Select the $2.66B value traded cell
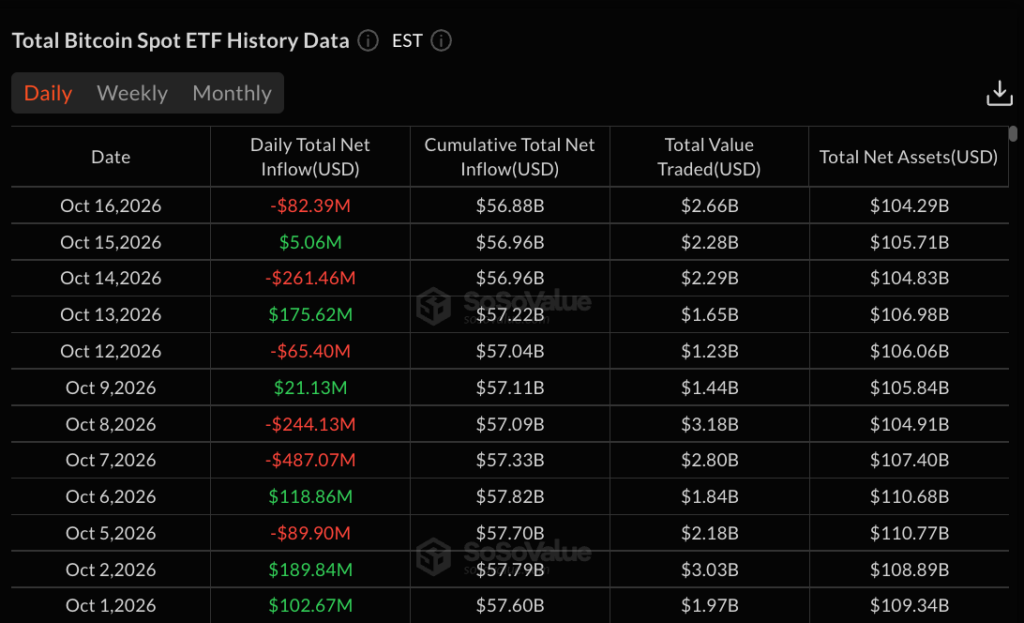 click(x=710, y=206)
